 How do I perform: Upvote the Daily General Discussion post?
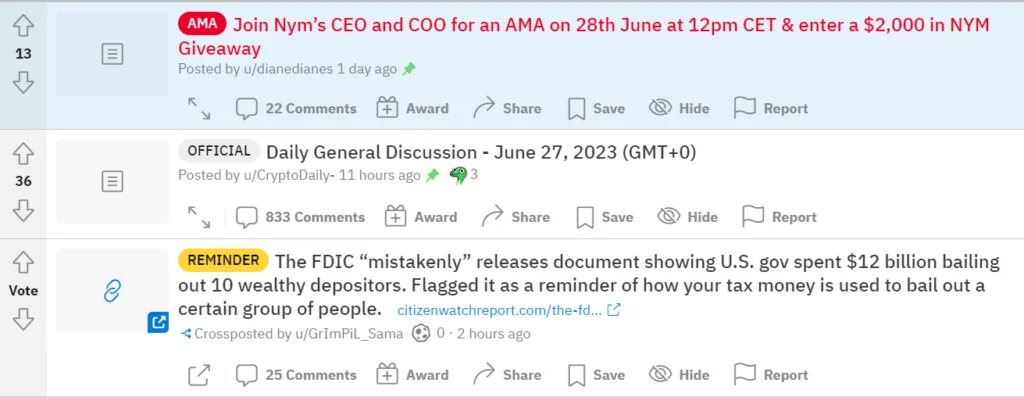coord(24,153)
